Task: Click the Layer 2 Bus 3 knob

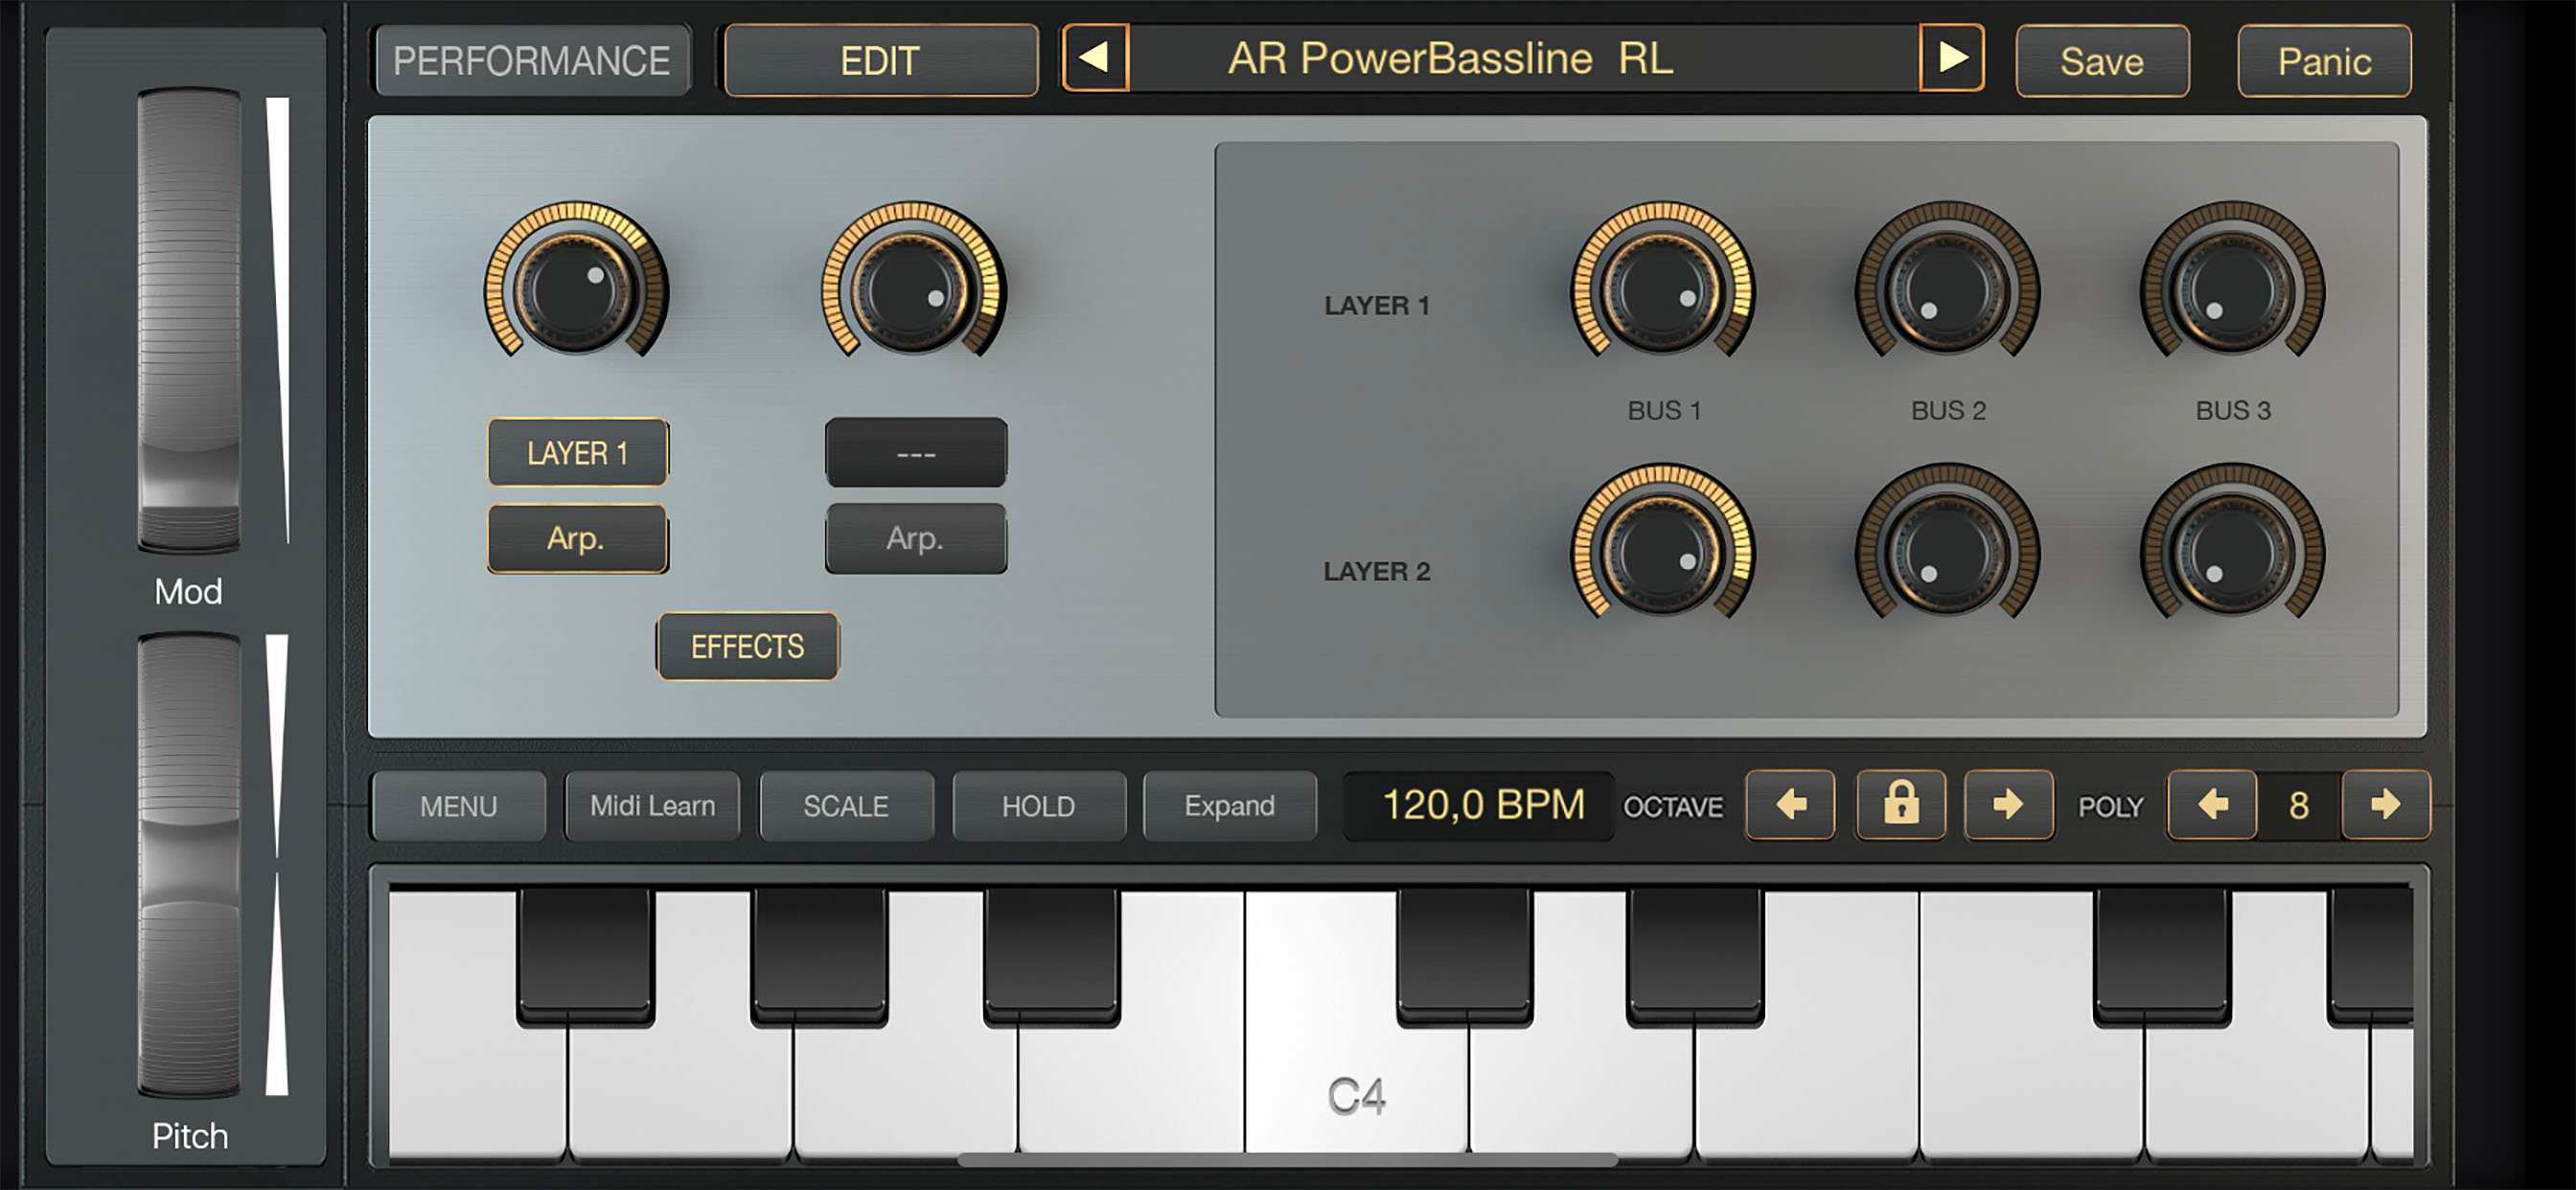Action: pyautogui.click(x=2232, y=551)
